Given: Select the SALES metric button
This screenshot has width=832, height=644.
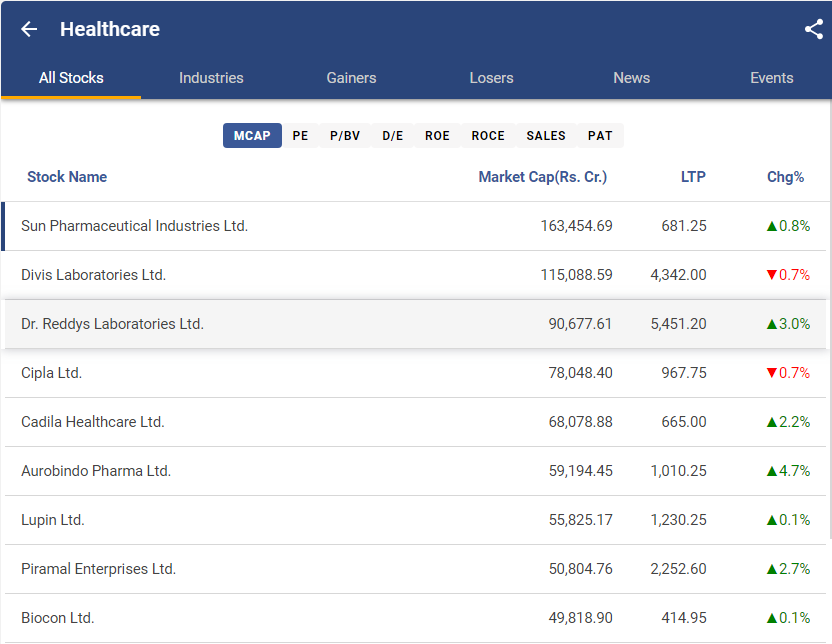Looking at the screenshot, I should [x=546, y=136].
